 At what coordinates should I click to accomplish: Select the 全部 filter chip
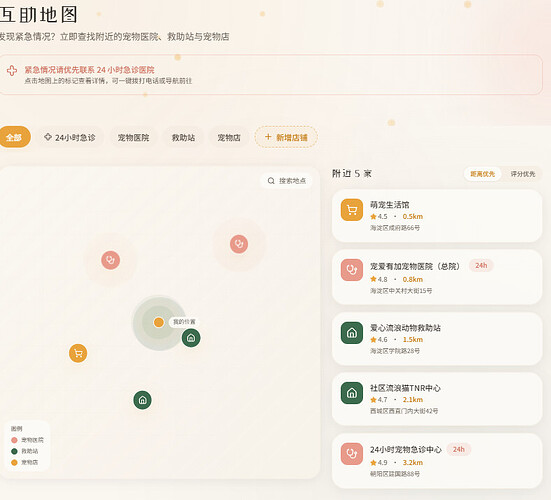13,137
